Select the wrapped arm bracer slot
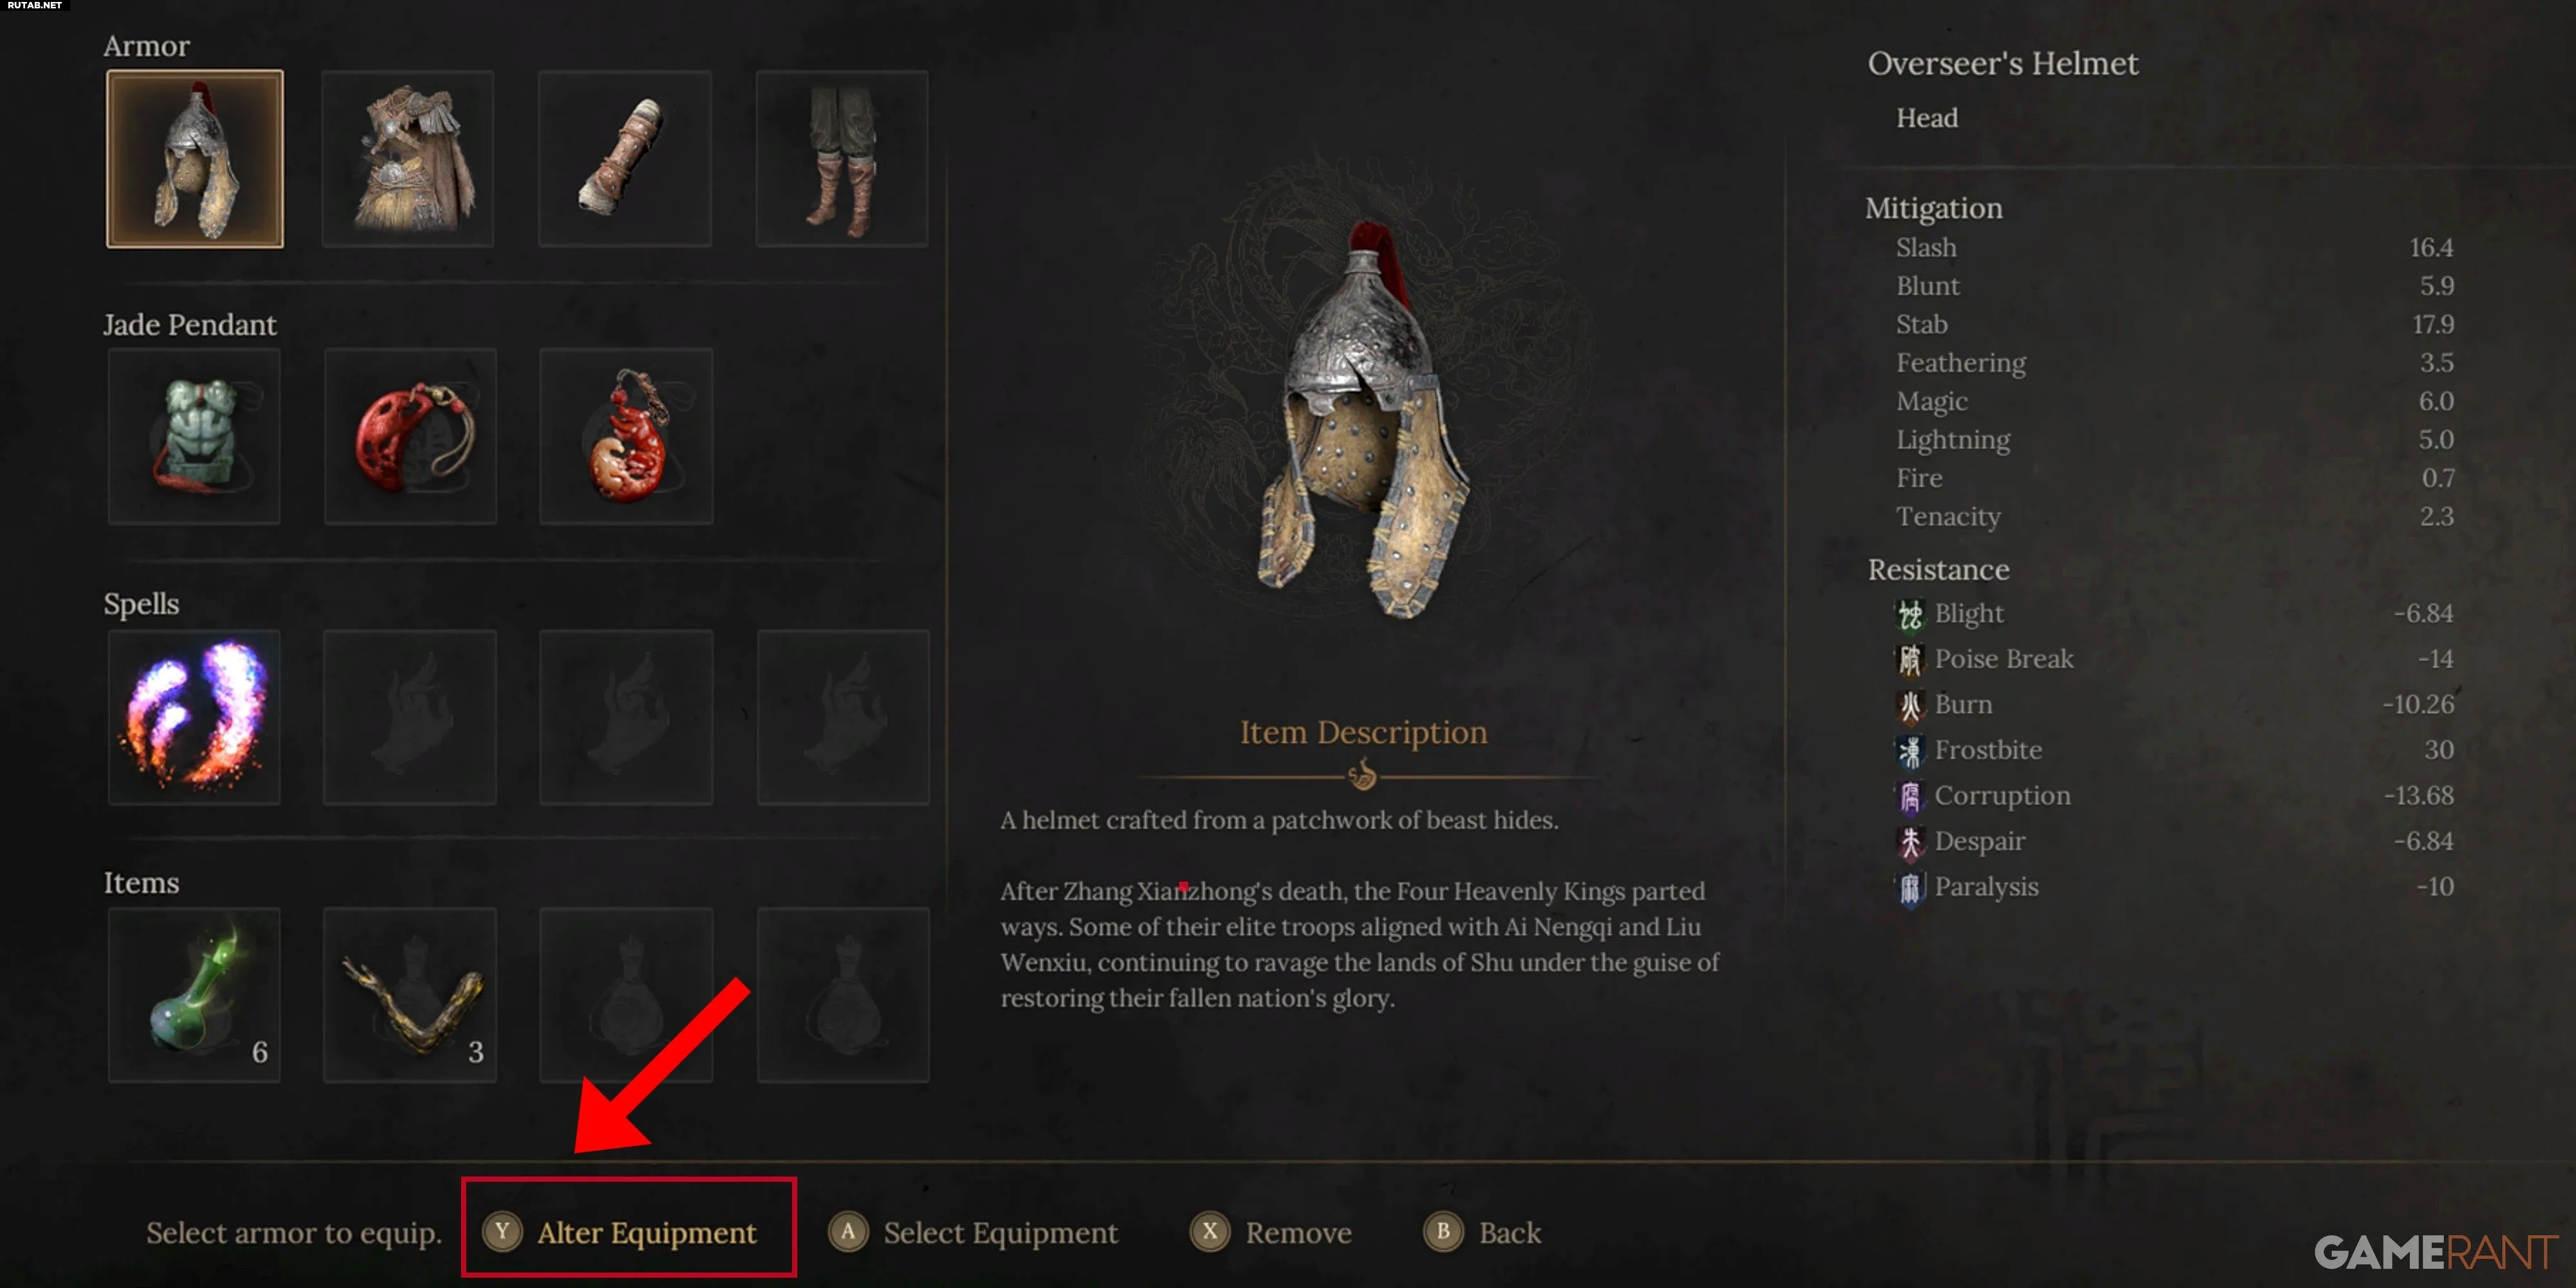This screenshot has width=2576, height=1288. (625, 159)
